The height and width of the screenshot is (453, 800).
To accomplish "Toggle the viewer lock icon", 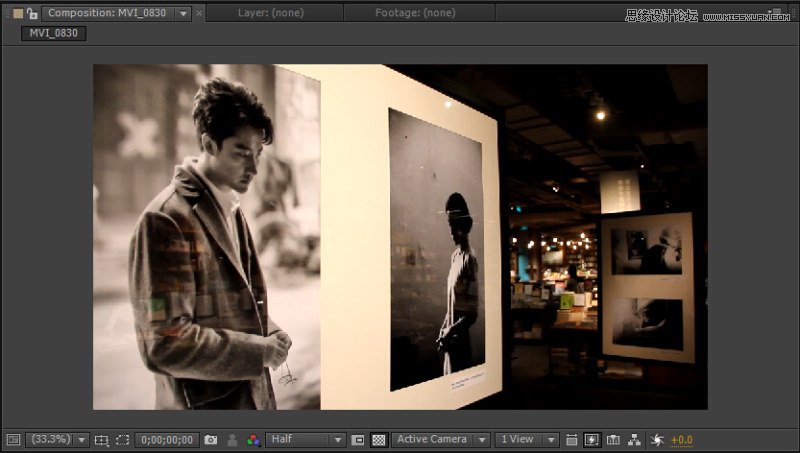I will pyautogui.click(x=32, y=14).
